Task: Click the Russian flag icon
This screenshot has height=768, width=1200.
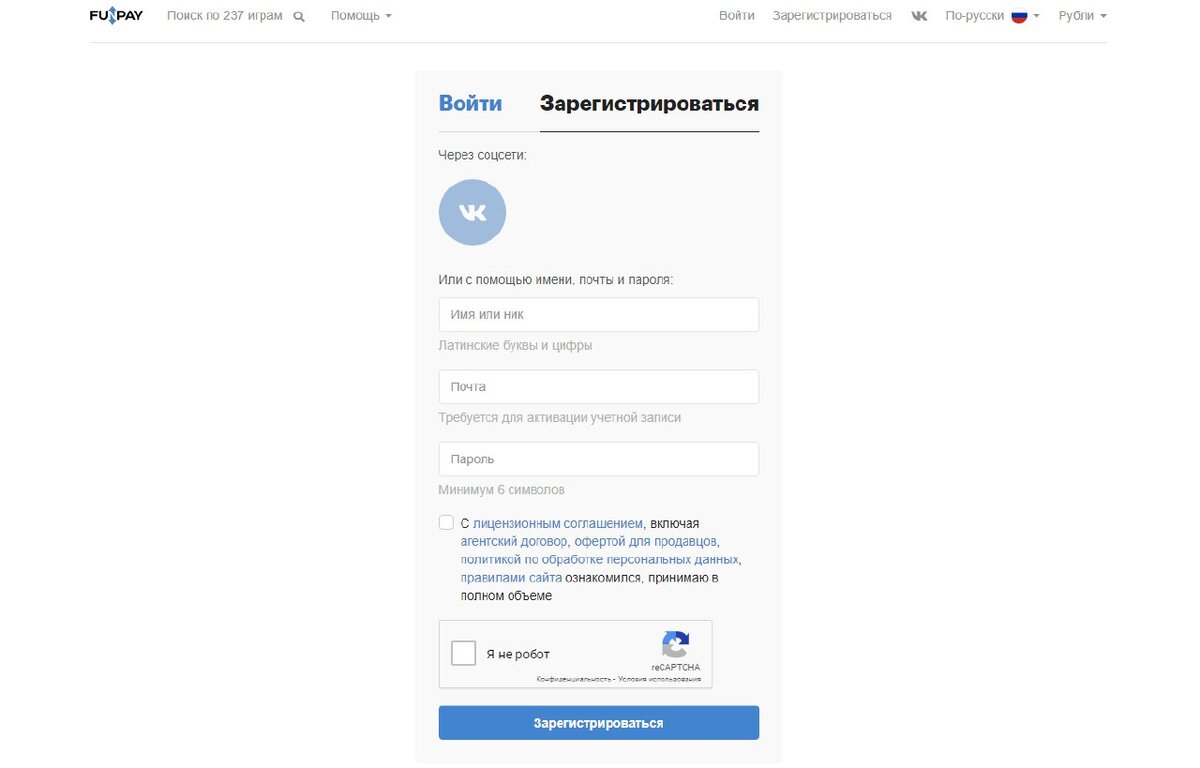Action: 1019,16
